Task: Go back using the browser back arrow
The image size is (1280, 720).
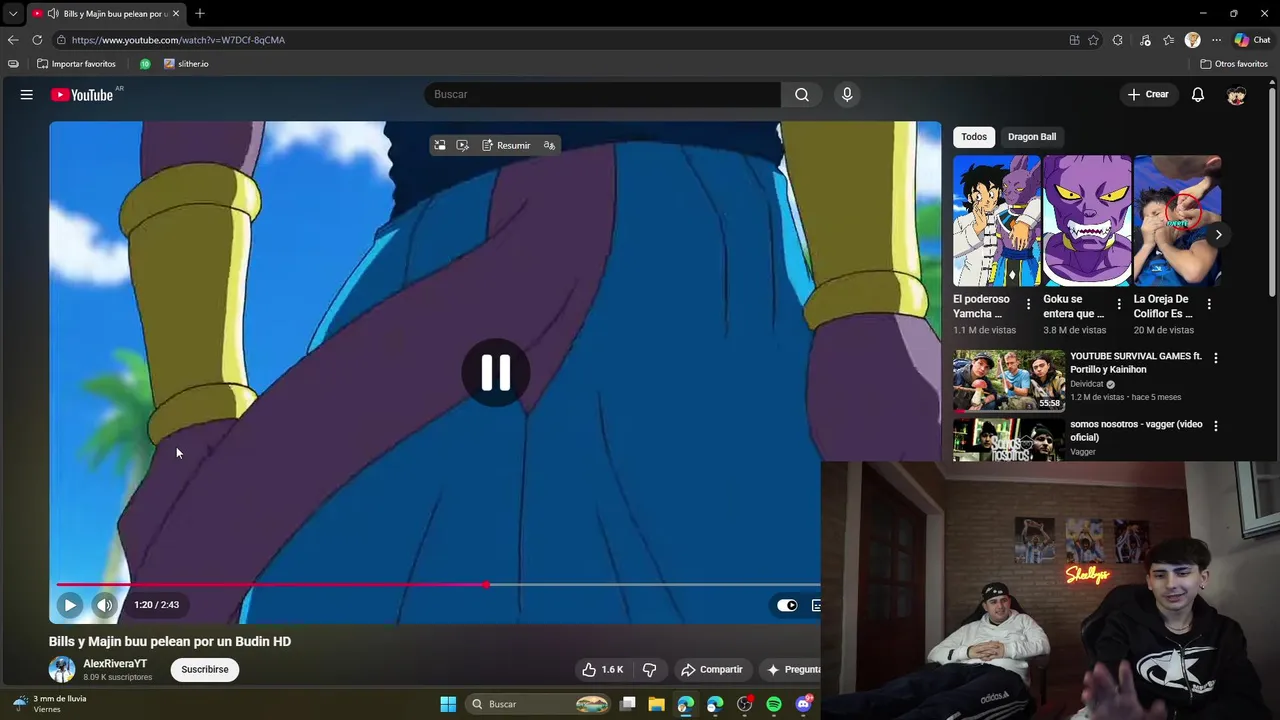Action: pos(13,40)
